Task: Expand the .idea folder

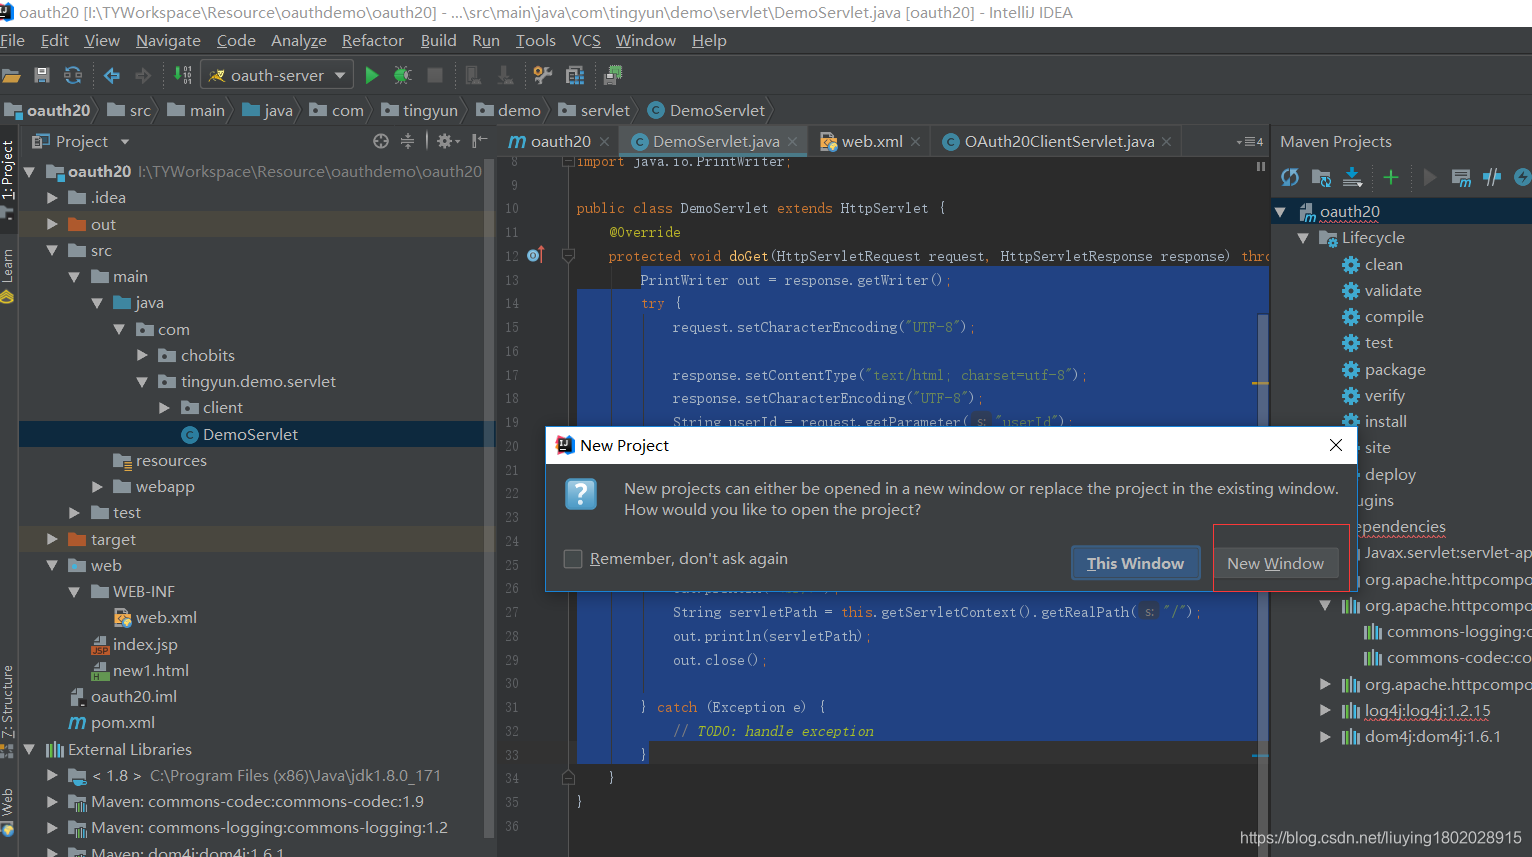Action: (52, 198)
